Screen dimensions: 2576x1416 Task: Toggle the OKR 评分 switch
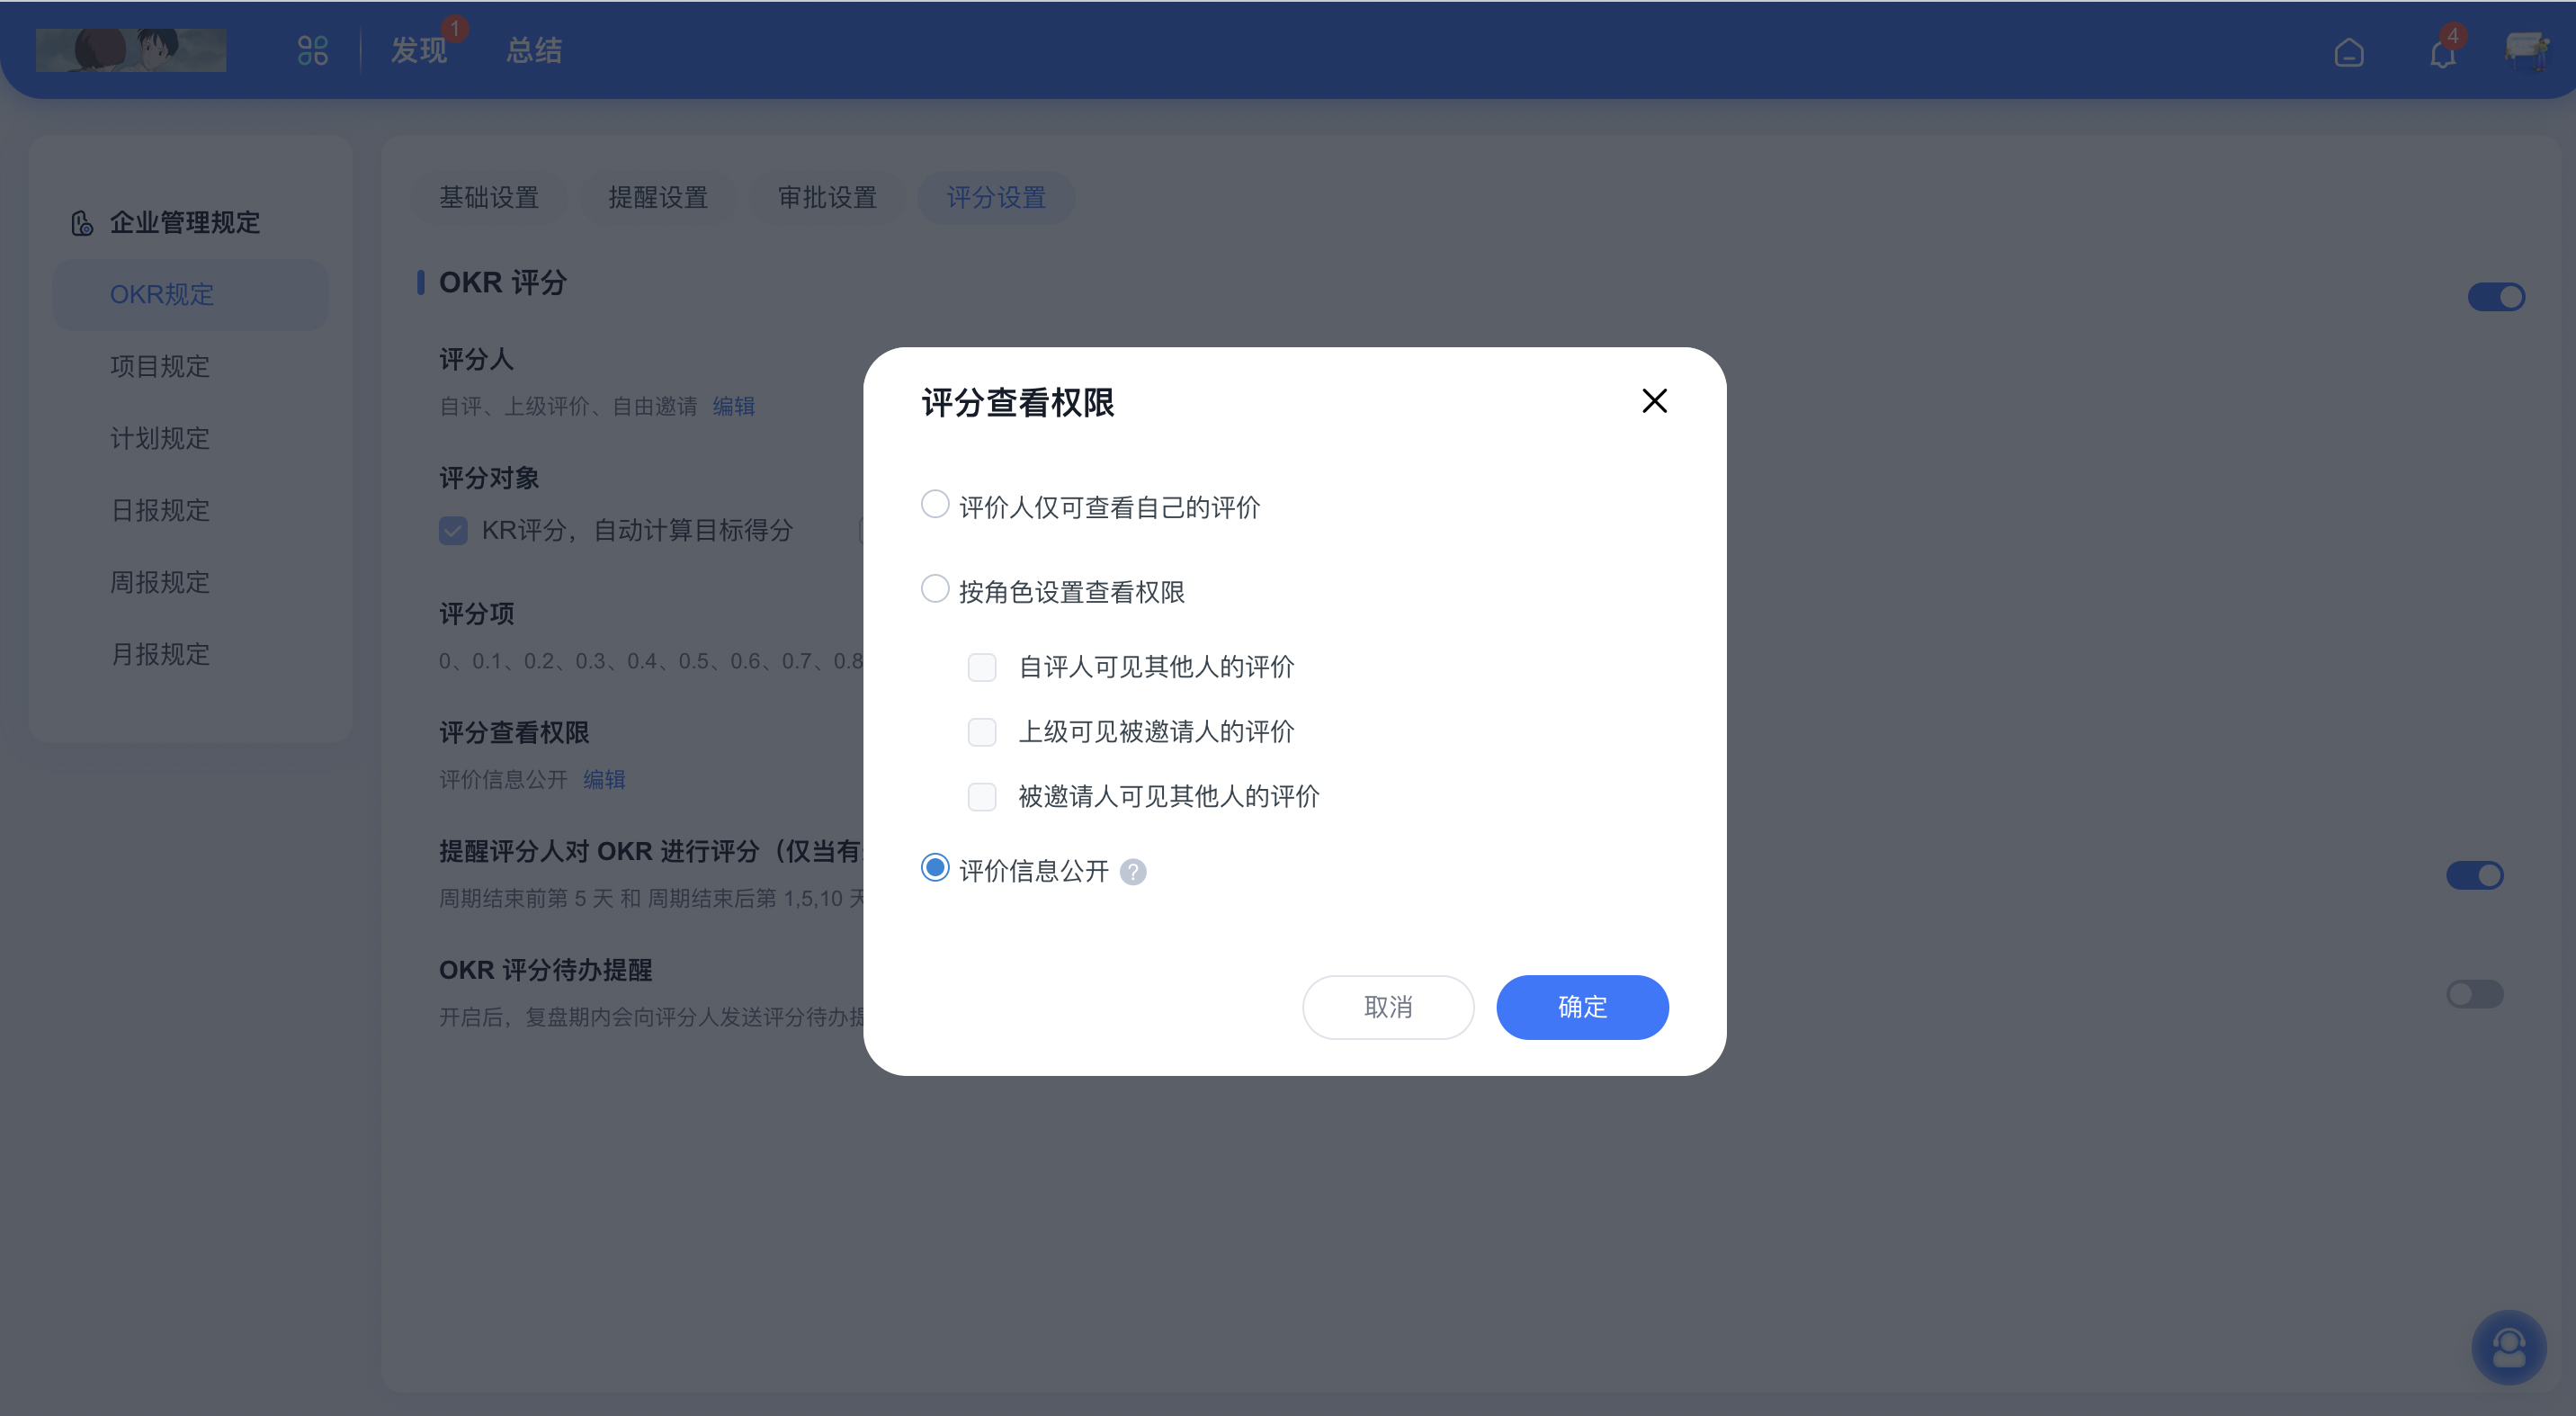coord(2496,297)
